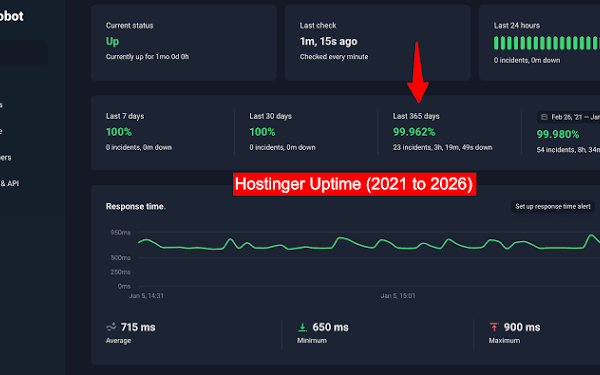
Task: Click 'Checked every minute' text
Action: [x=334, y=57]
